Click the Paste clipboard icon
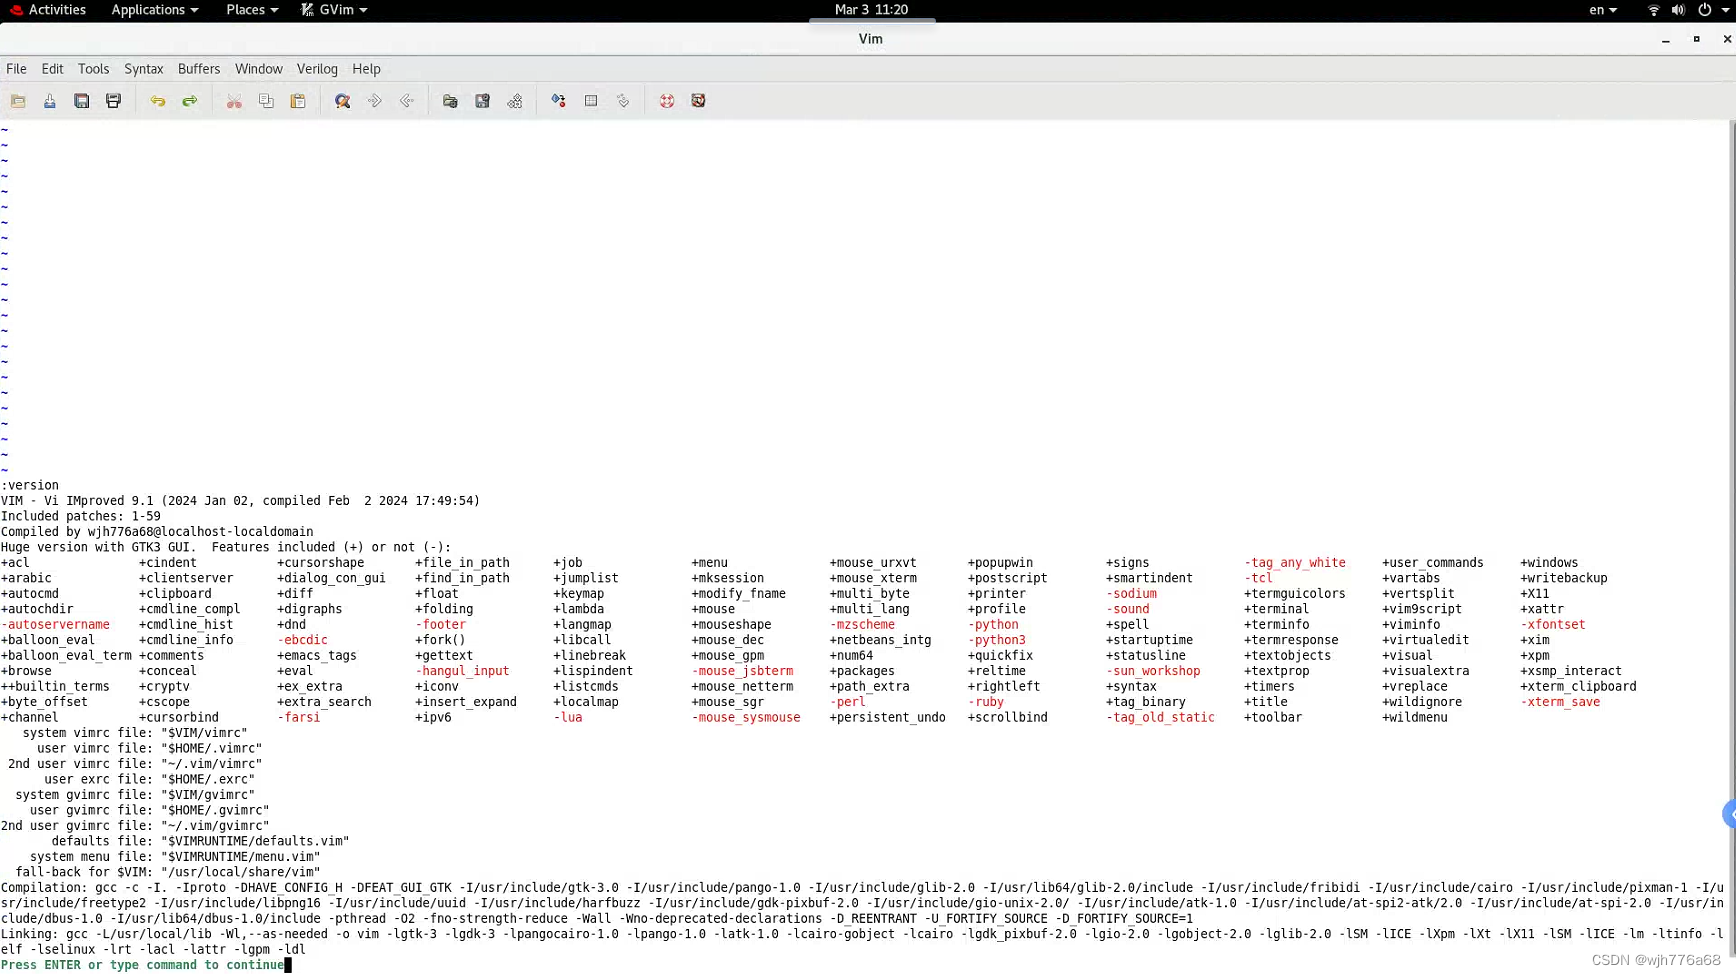 [298, 101]
